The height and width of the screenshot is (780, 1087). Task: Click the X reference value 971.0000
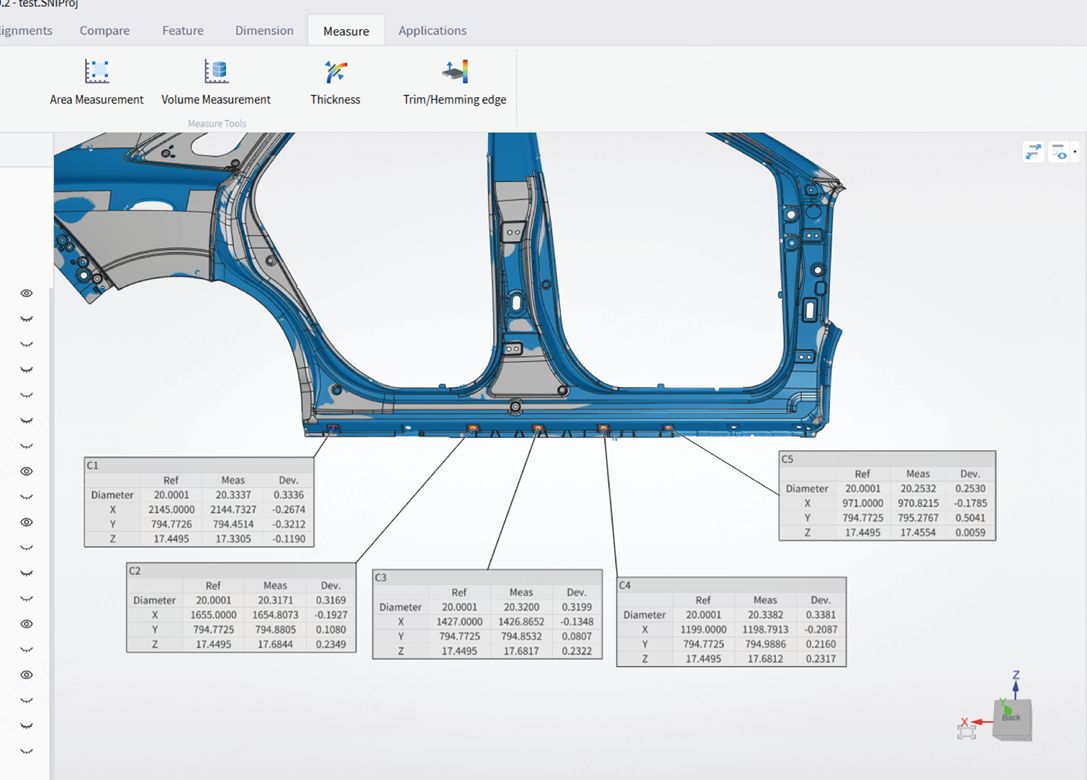click(x=862, y=503)
